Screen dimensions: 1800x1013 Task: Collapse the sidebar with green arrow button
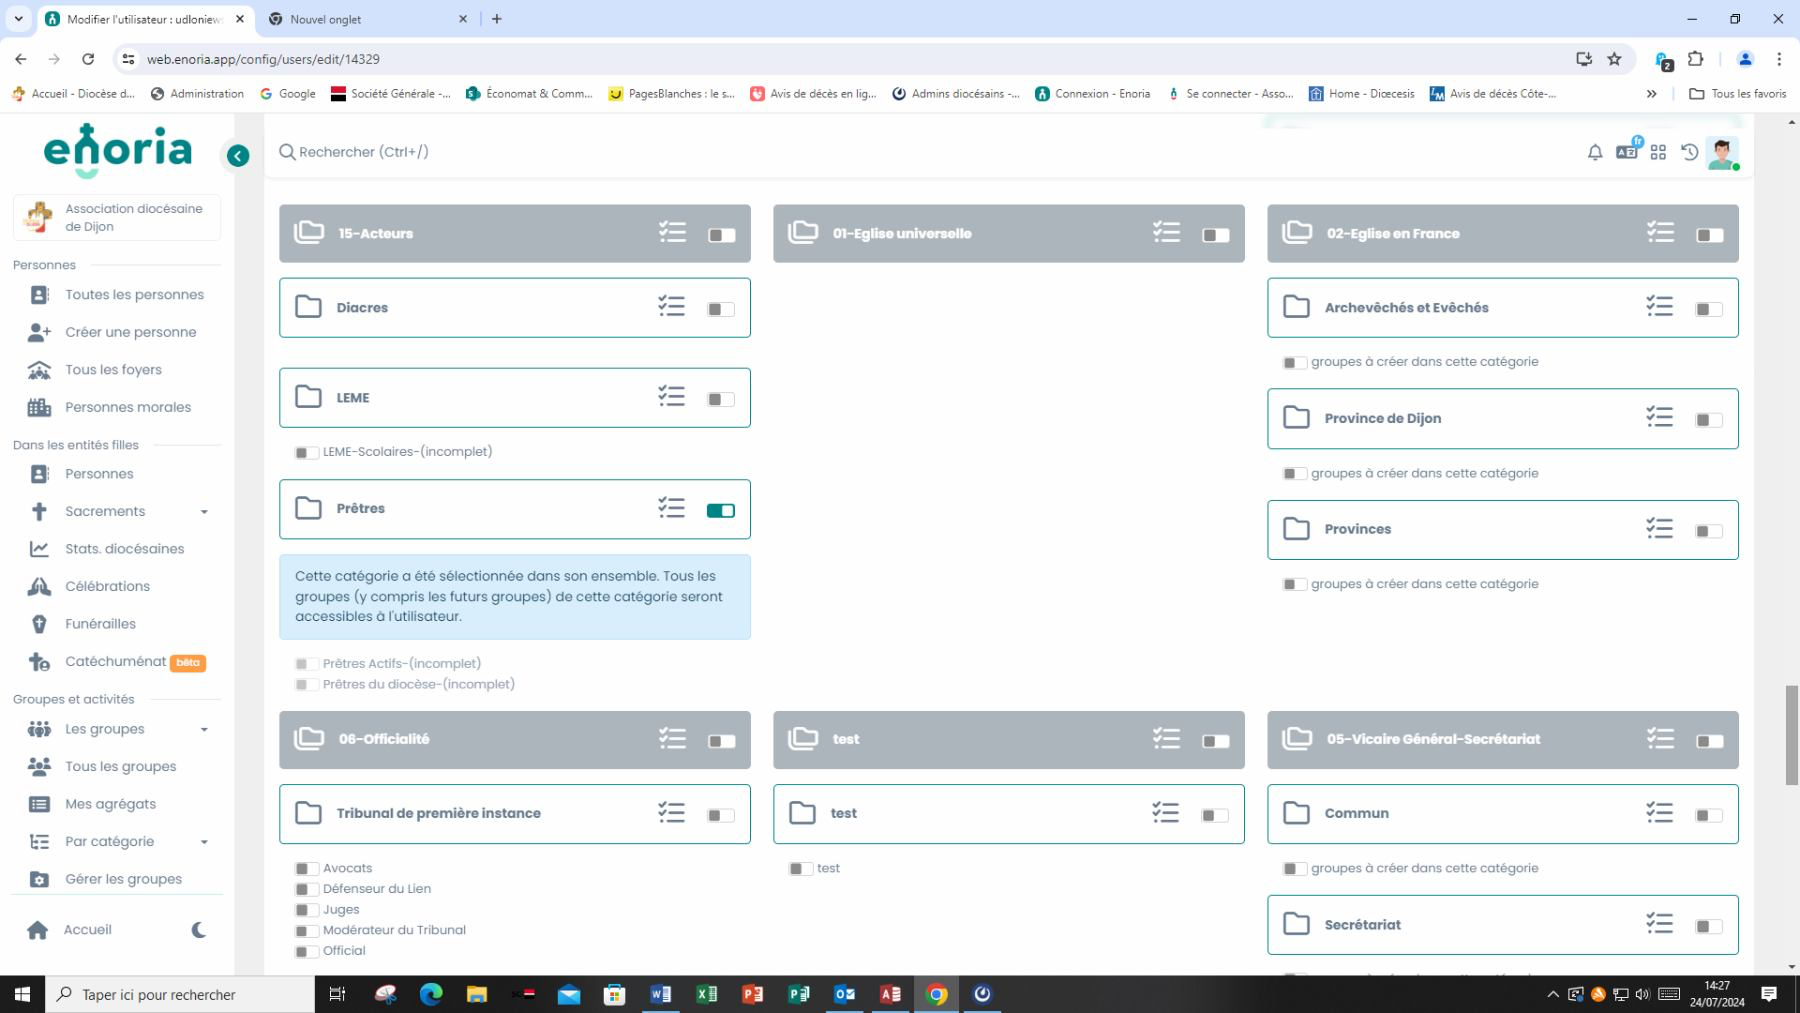tap(238, 155)
